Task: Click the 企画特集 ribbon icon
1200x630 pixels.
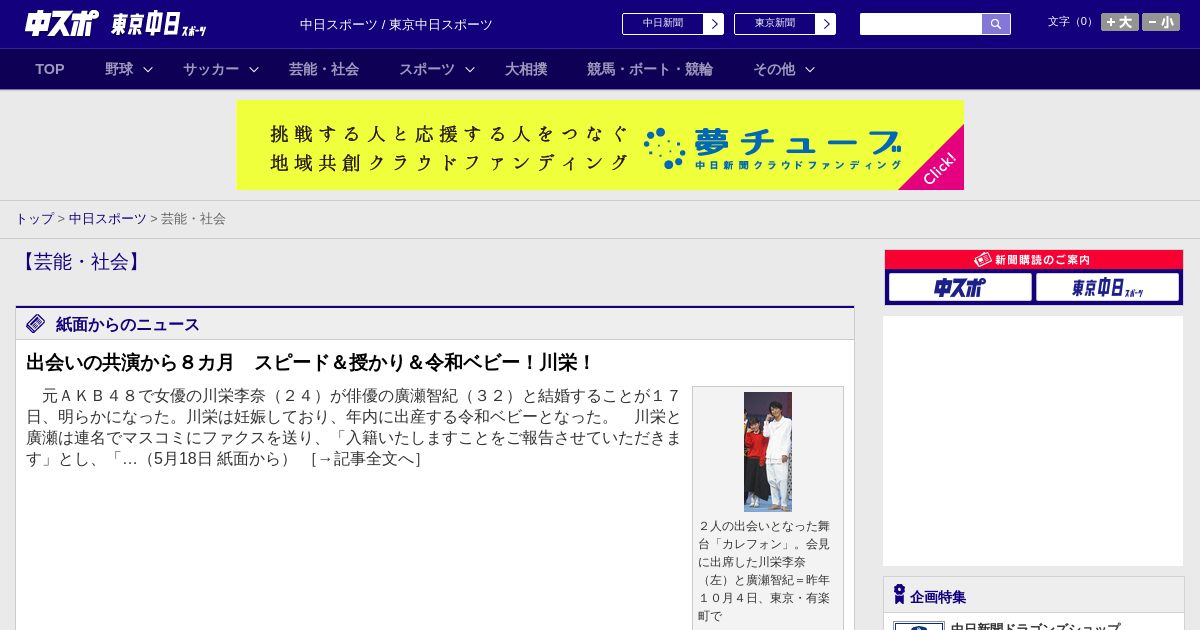Action: pos(899,595)
